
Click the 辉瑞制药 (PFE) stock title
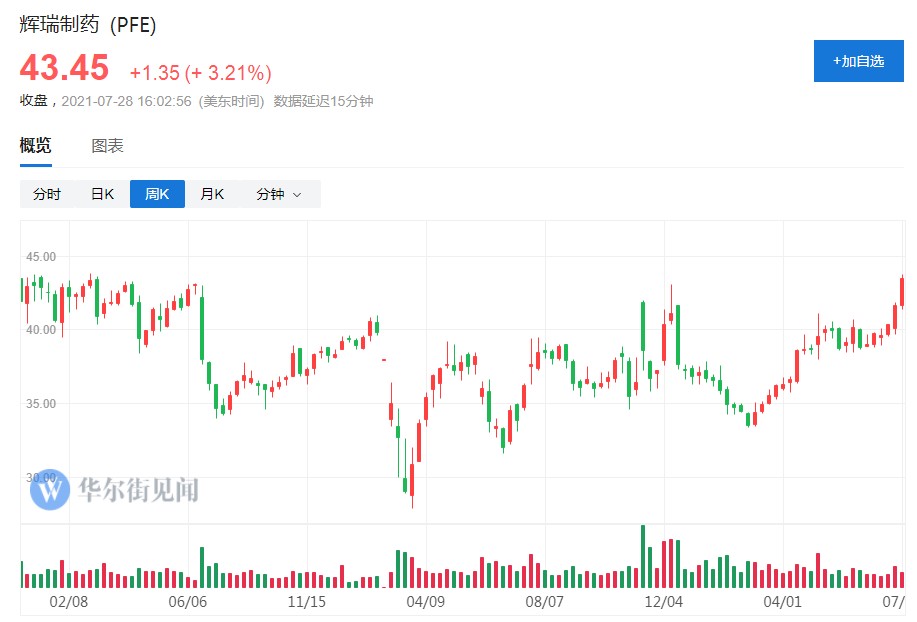[x=88, y=24]
